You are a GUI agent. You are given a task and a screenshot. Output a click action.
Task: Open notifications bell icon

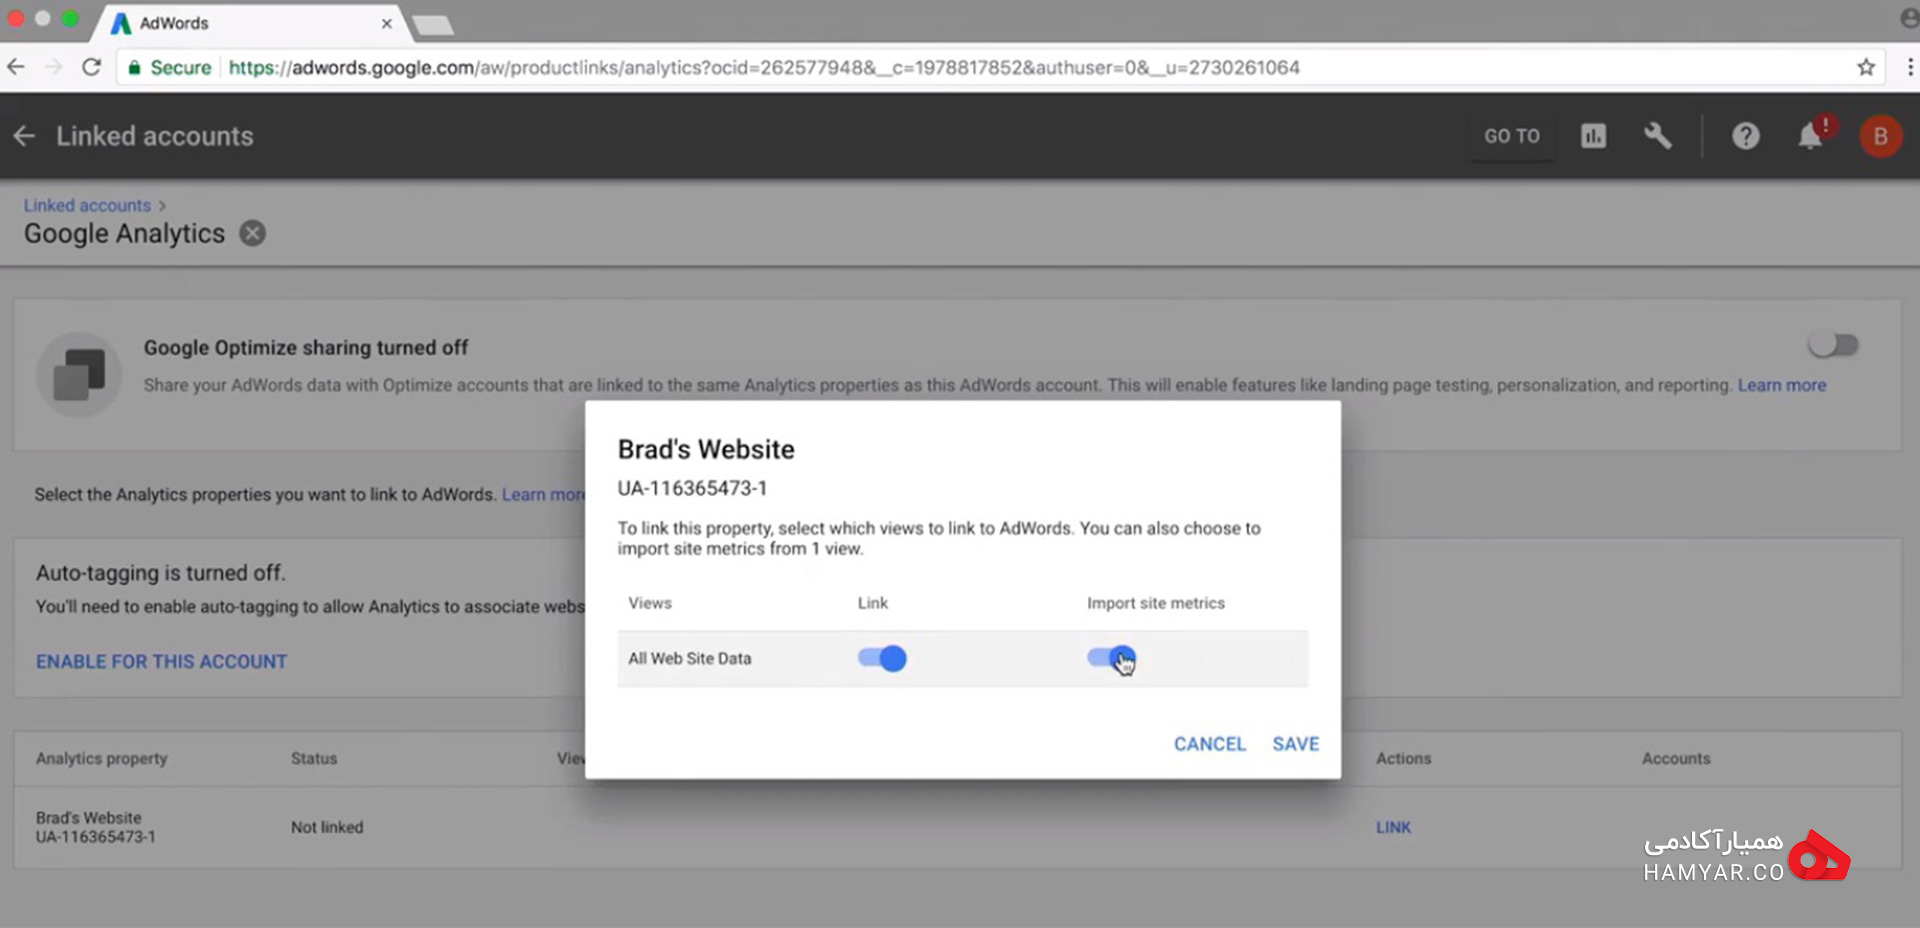1811,136
